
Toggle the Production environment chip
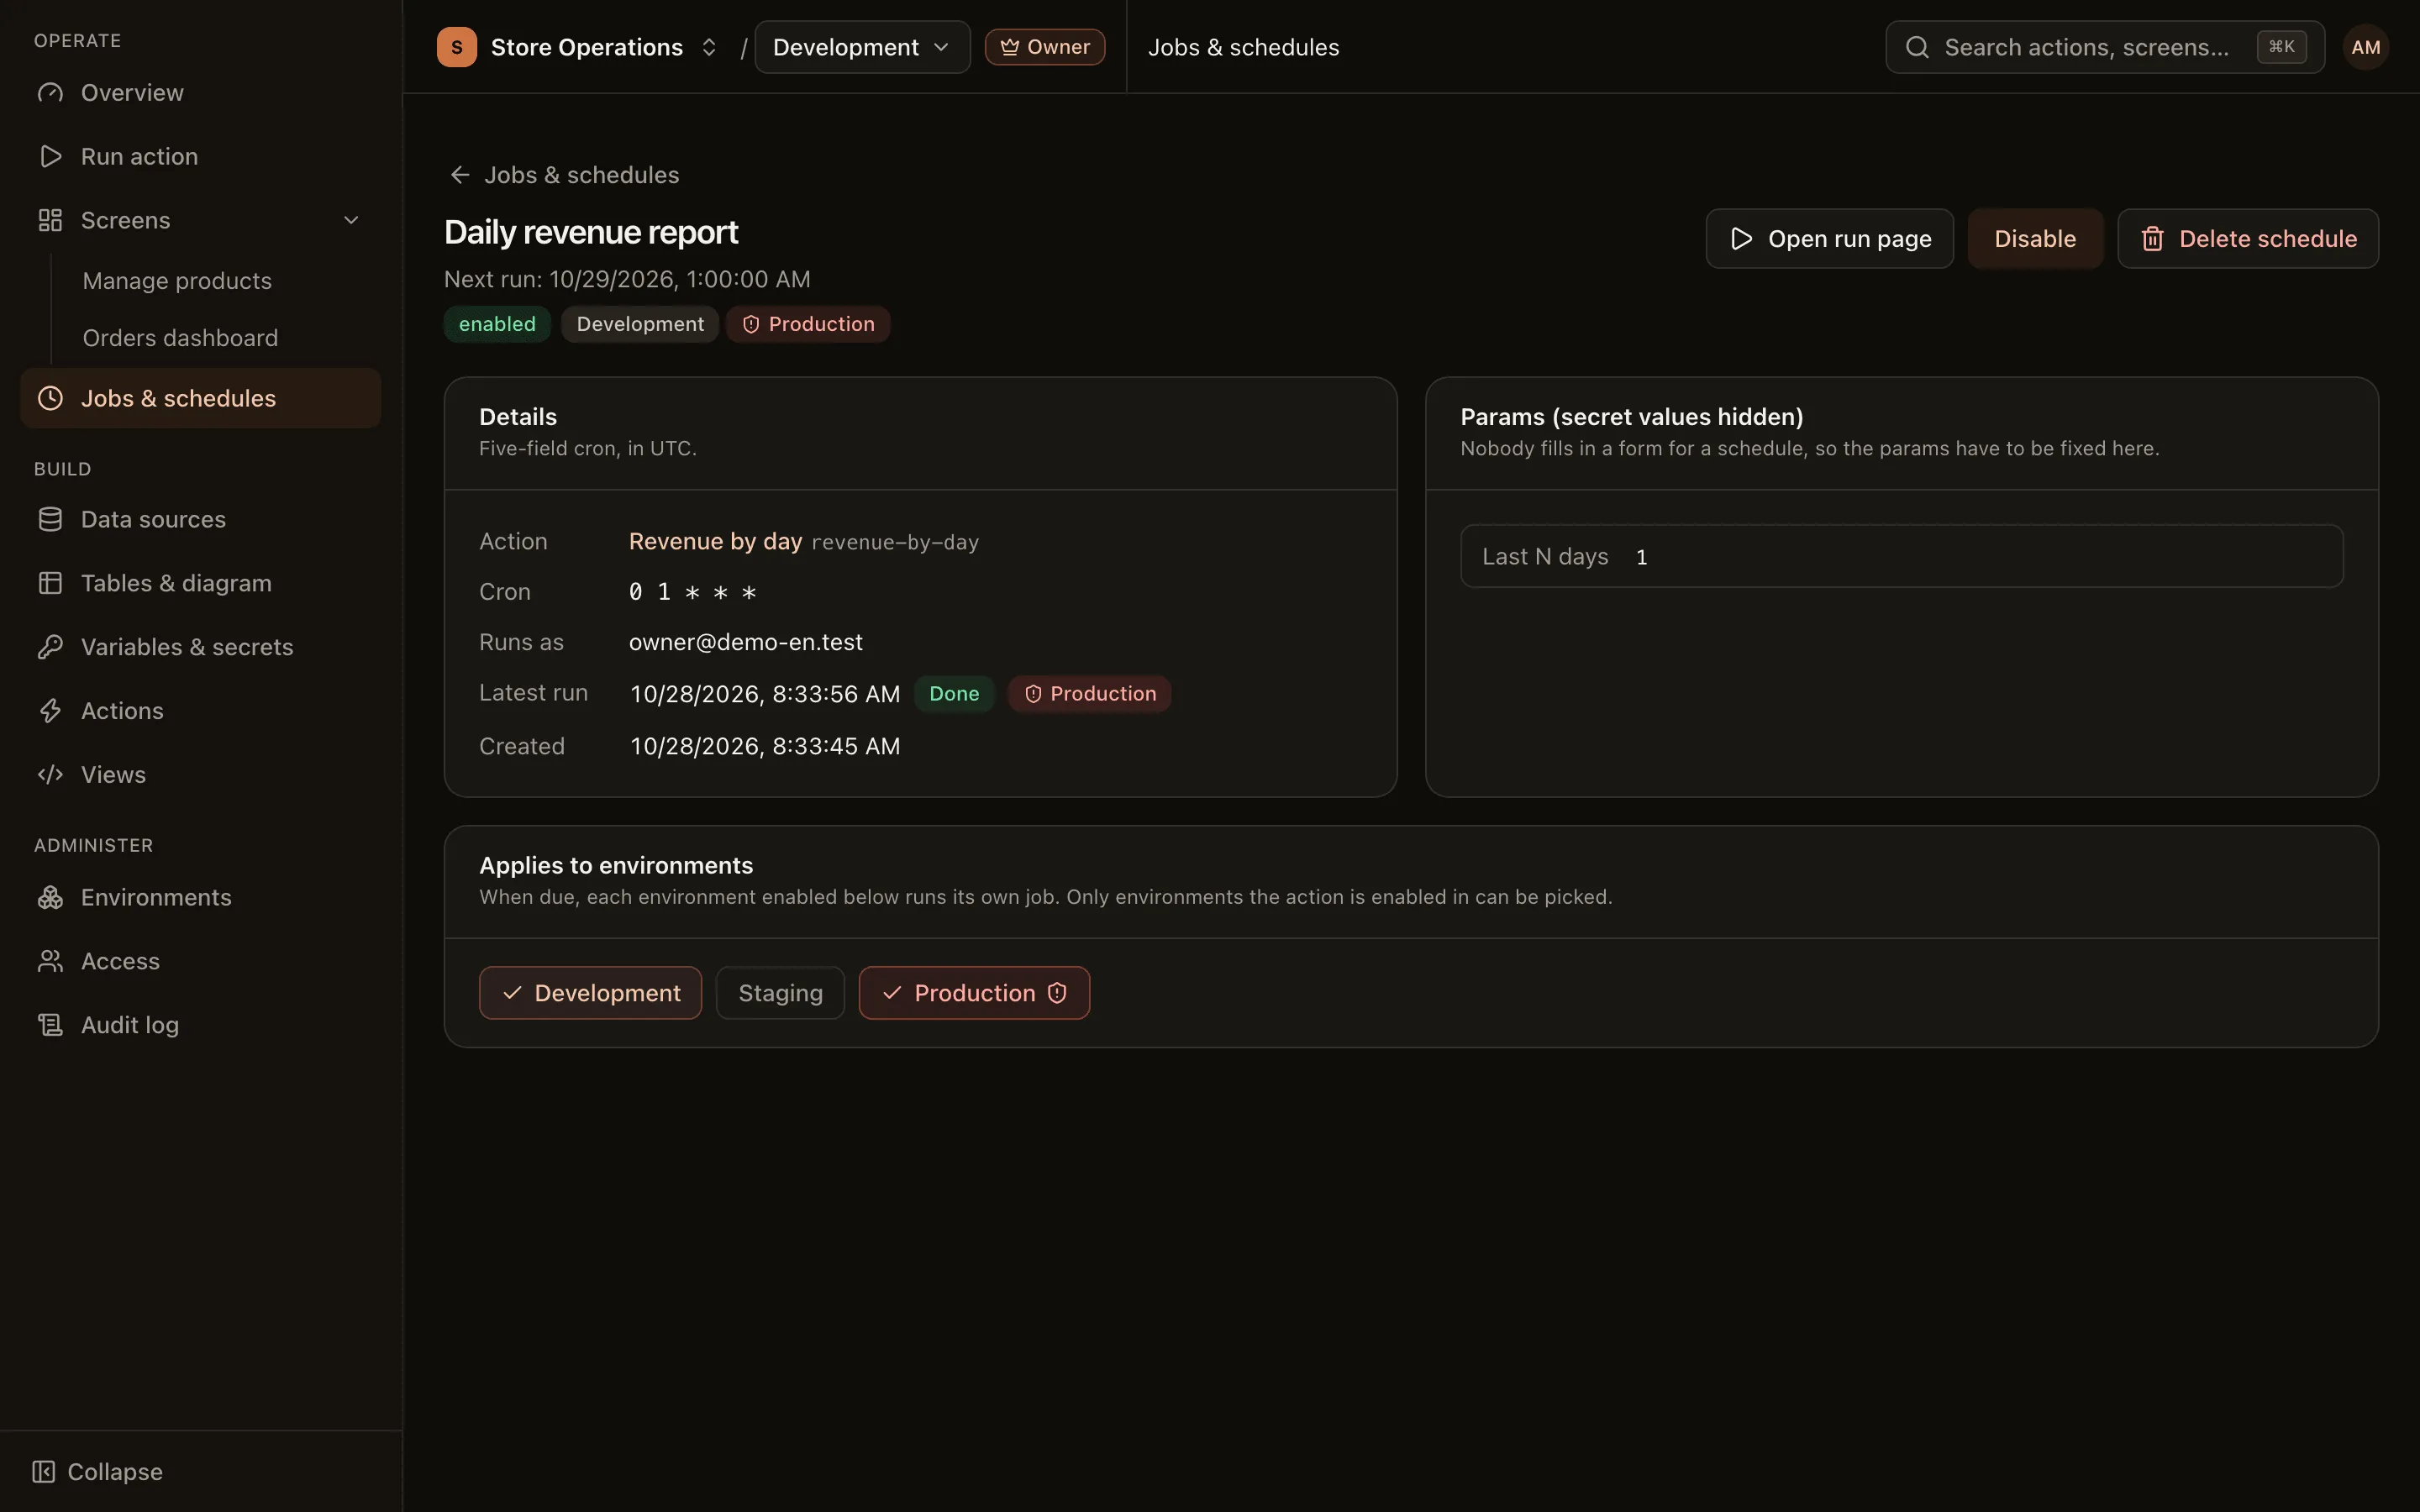pos(974,993)
